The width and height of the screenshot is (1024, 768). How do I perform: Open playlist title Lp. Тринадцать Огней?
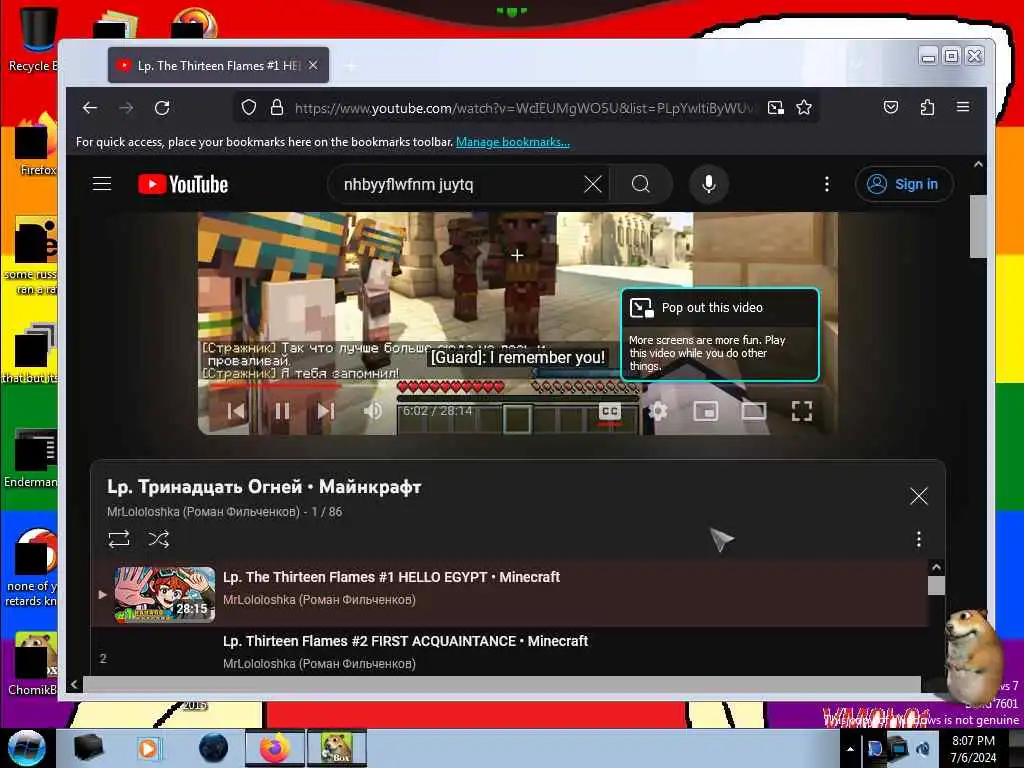pyautogui.click(x=264, y=487)
